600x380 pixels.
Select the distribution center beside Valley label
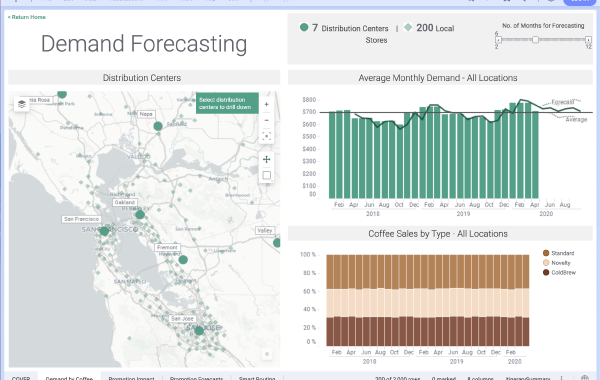(277, 243)
